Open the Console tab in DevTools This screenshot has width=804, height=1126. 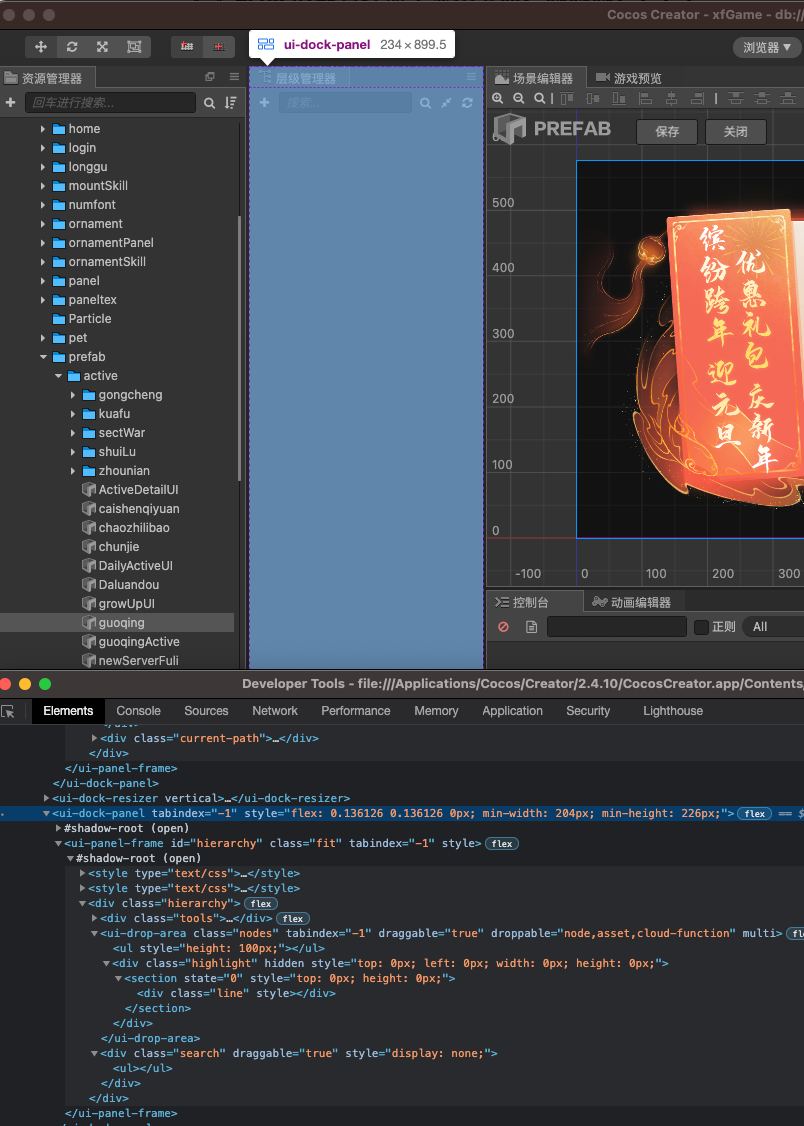[x=139, y=711]
